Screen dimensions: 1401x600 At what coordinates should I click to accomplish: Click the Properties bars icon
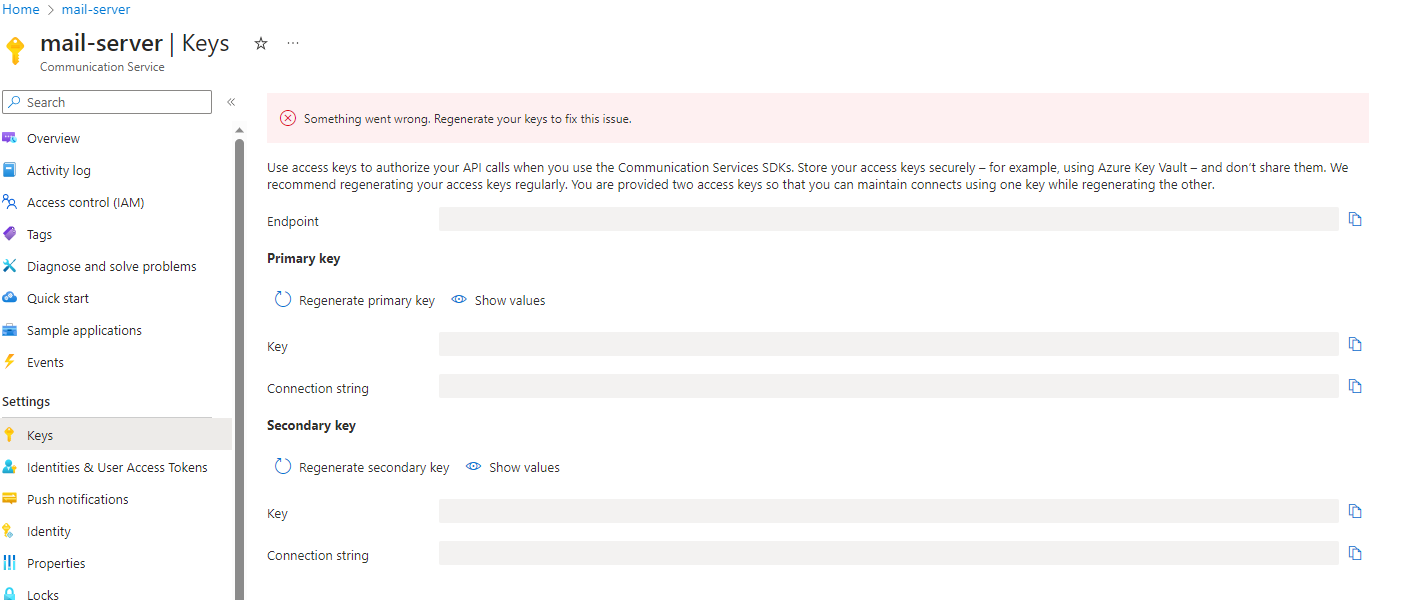click(x=9, y=563)
